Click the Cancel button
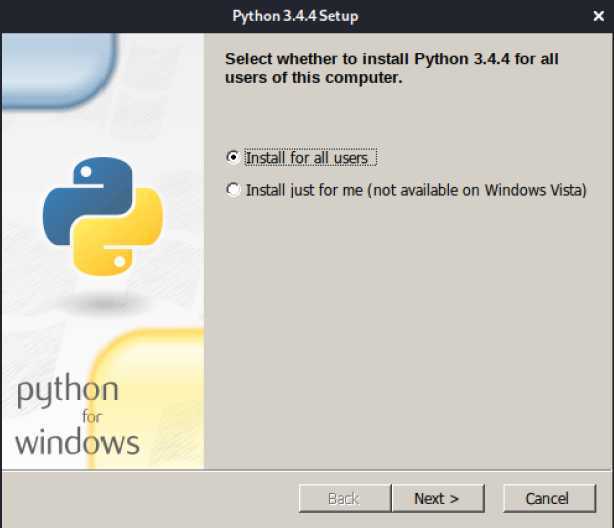The image size is (614, 528). coord(549,498)
